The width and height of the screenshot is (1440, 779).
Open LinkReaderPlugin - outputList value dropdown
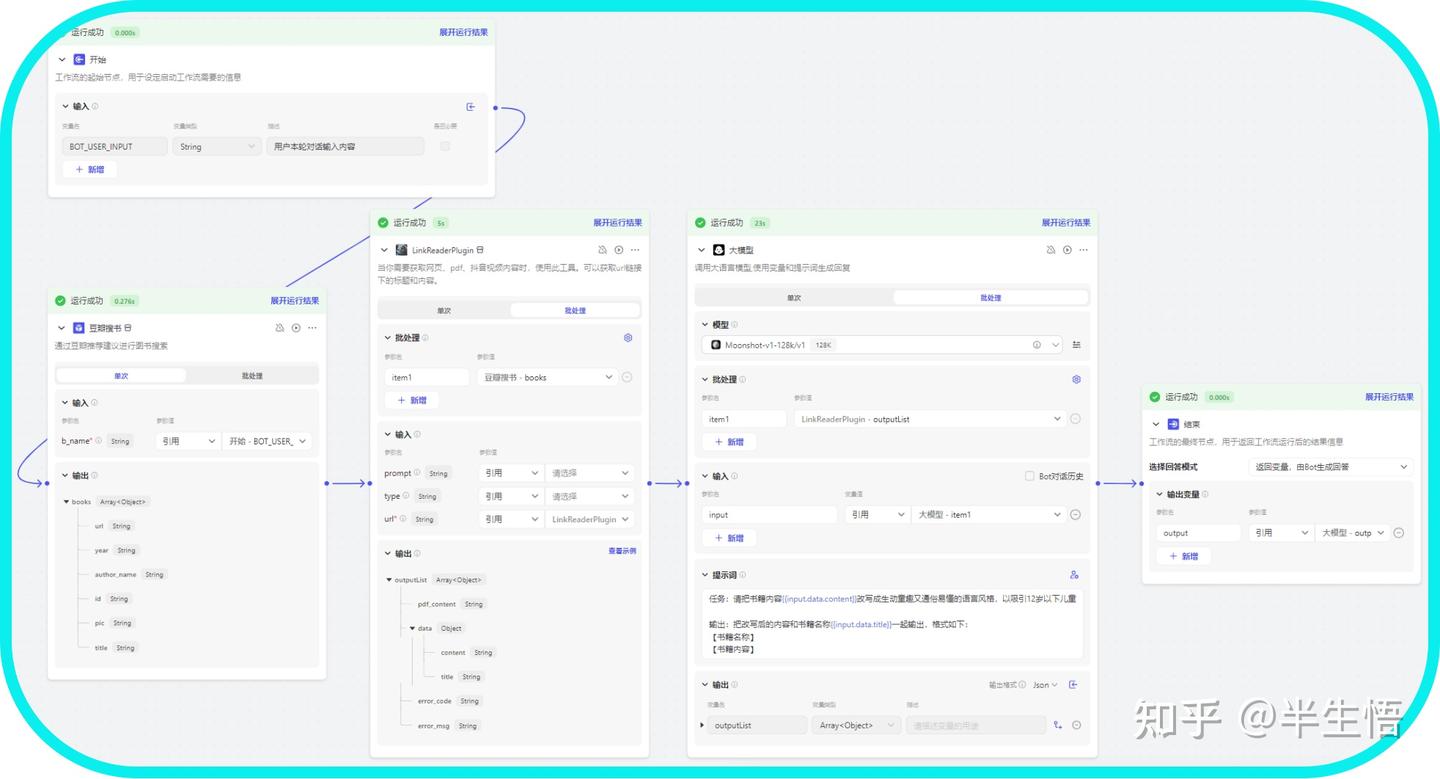930,419
